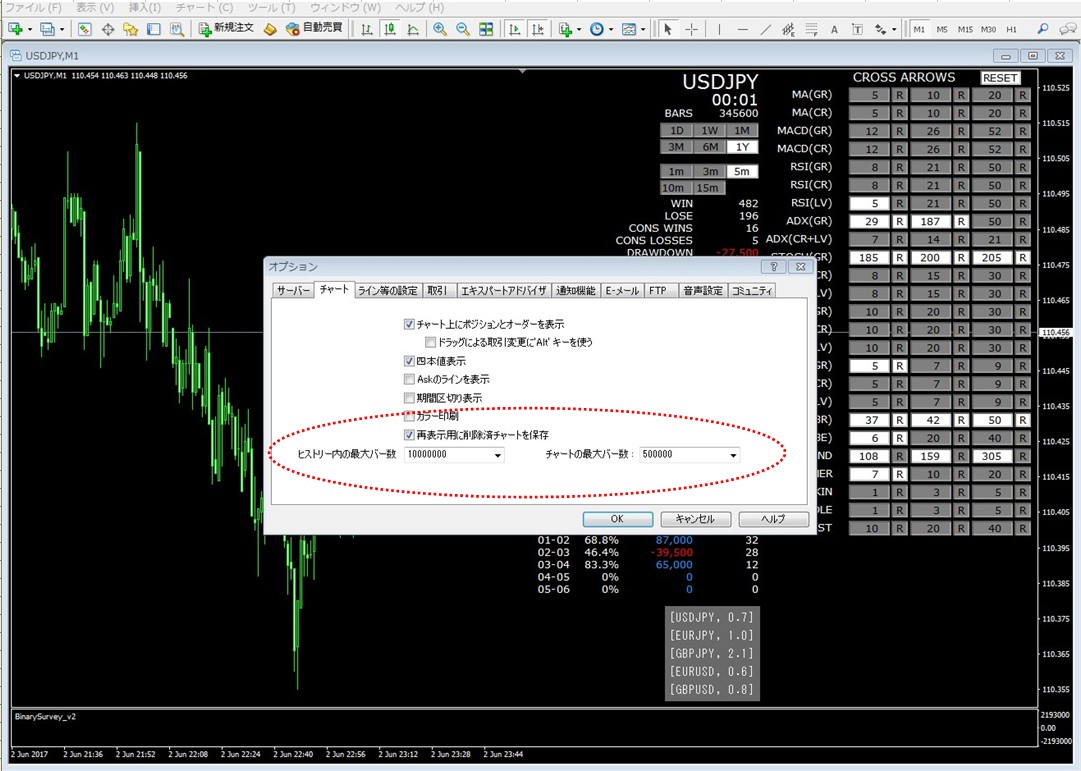1081x771 pixels.
Task: Select the equidistant channel tool
Action: [x=789, y=29]
